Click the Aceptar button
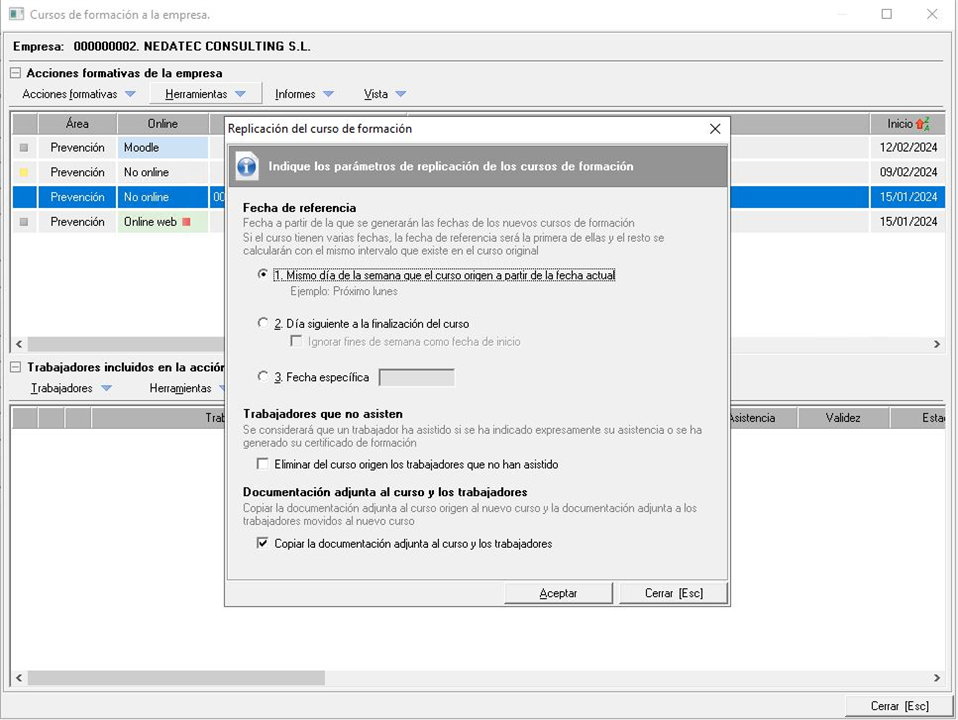The width and height of the screenshot is (958, 720). point(558,593)
